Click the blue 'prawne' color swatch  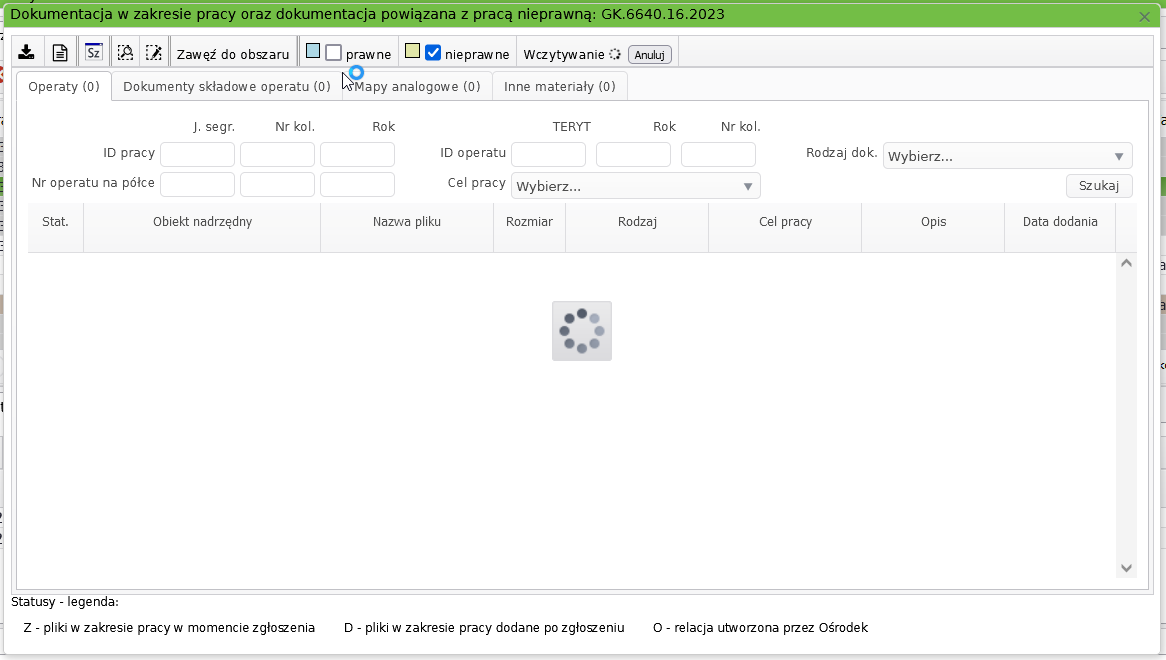(x=313, y=51)
